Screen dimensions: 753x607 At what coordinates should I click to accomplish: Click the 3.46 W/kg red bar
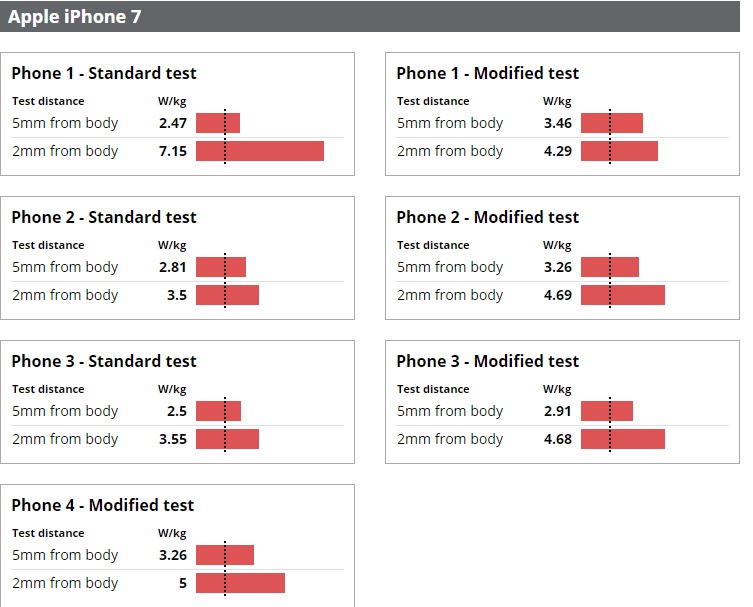point(612,123)
